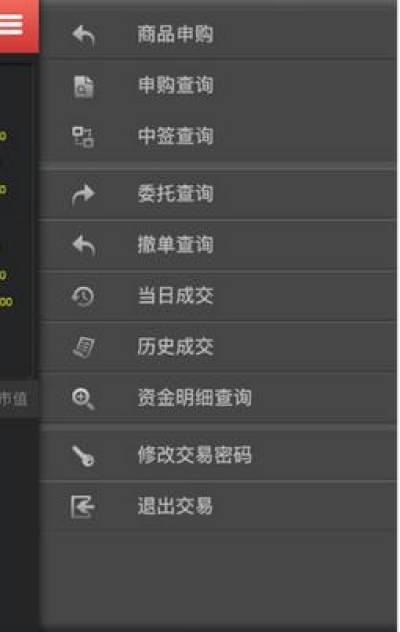This screenshot has height=632, width=400.
Task: View 历史成交 records
Action: (x=219, y=347)
